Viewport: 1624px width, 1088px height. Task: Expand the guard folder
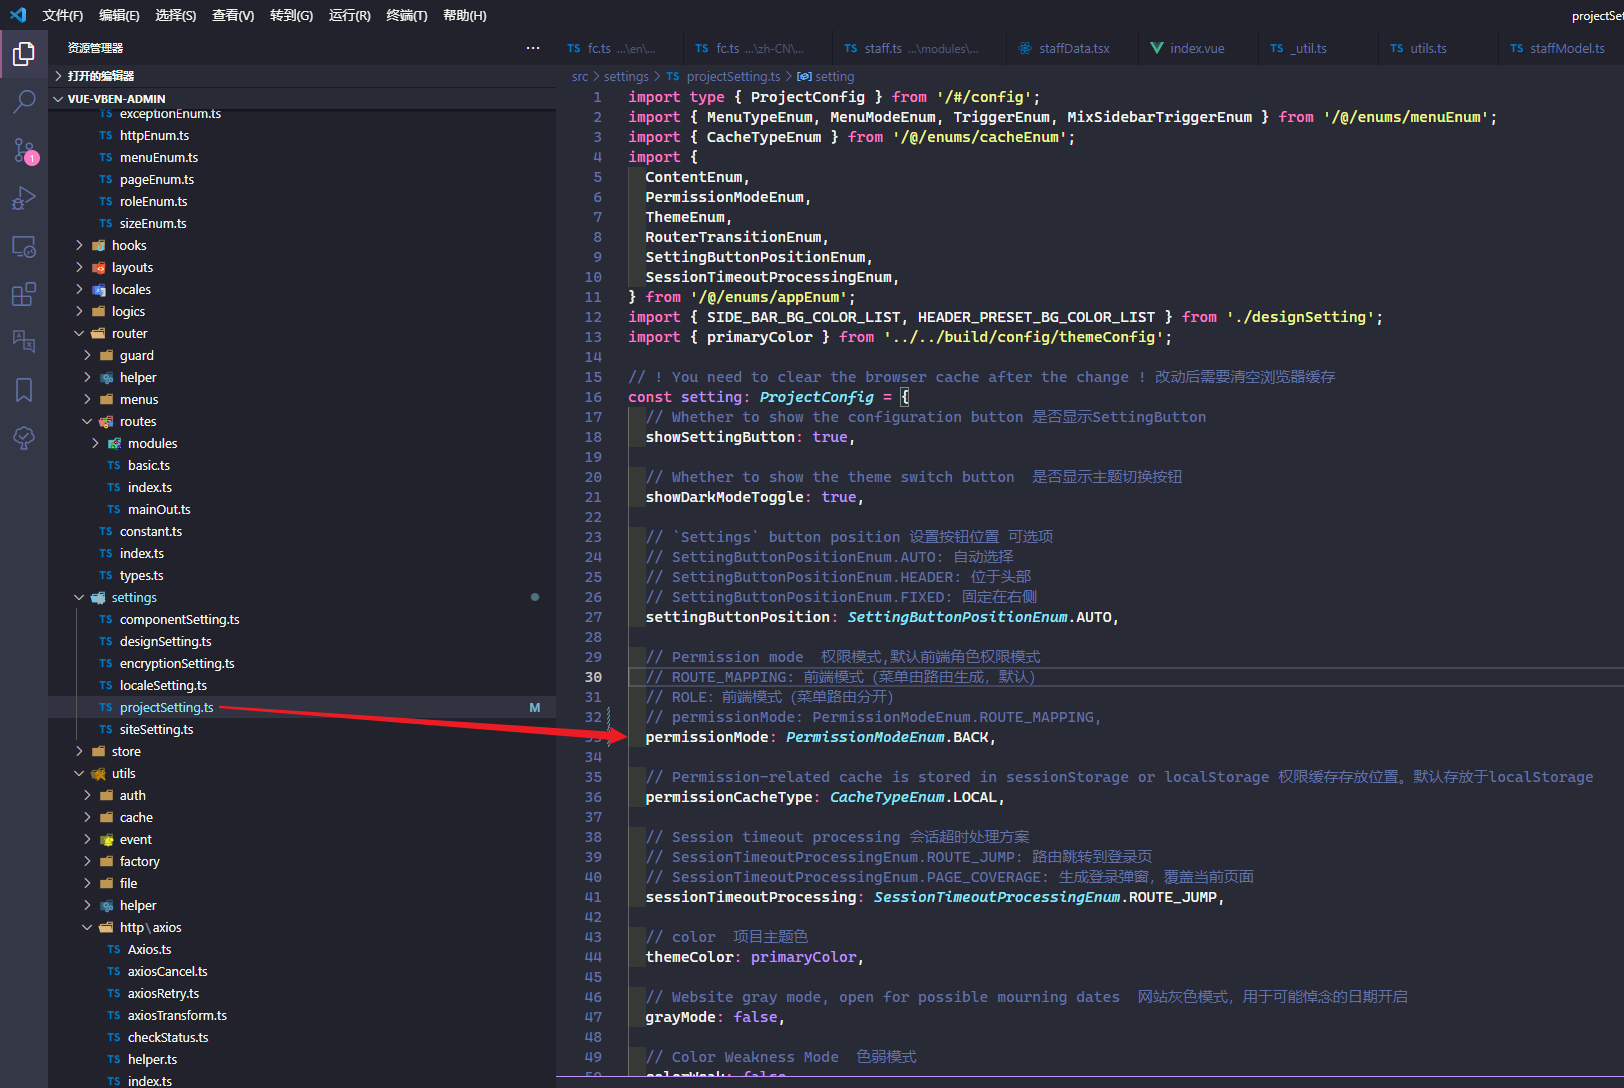pyautogui.click(x=302, y=355)
